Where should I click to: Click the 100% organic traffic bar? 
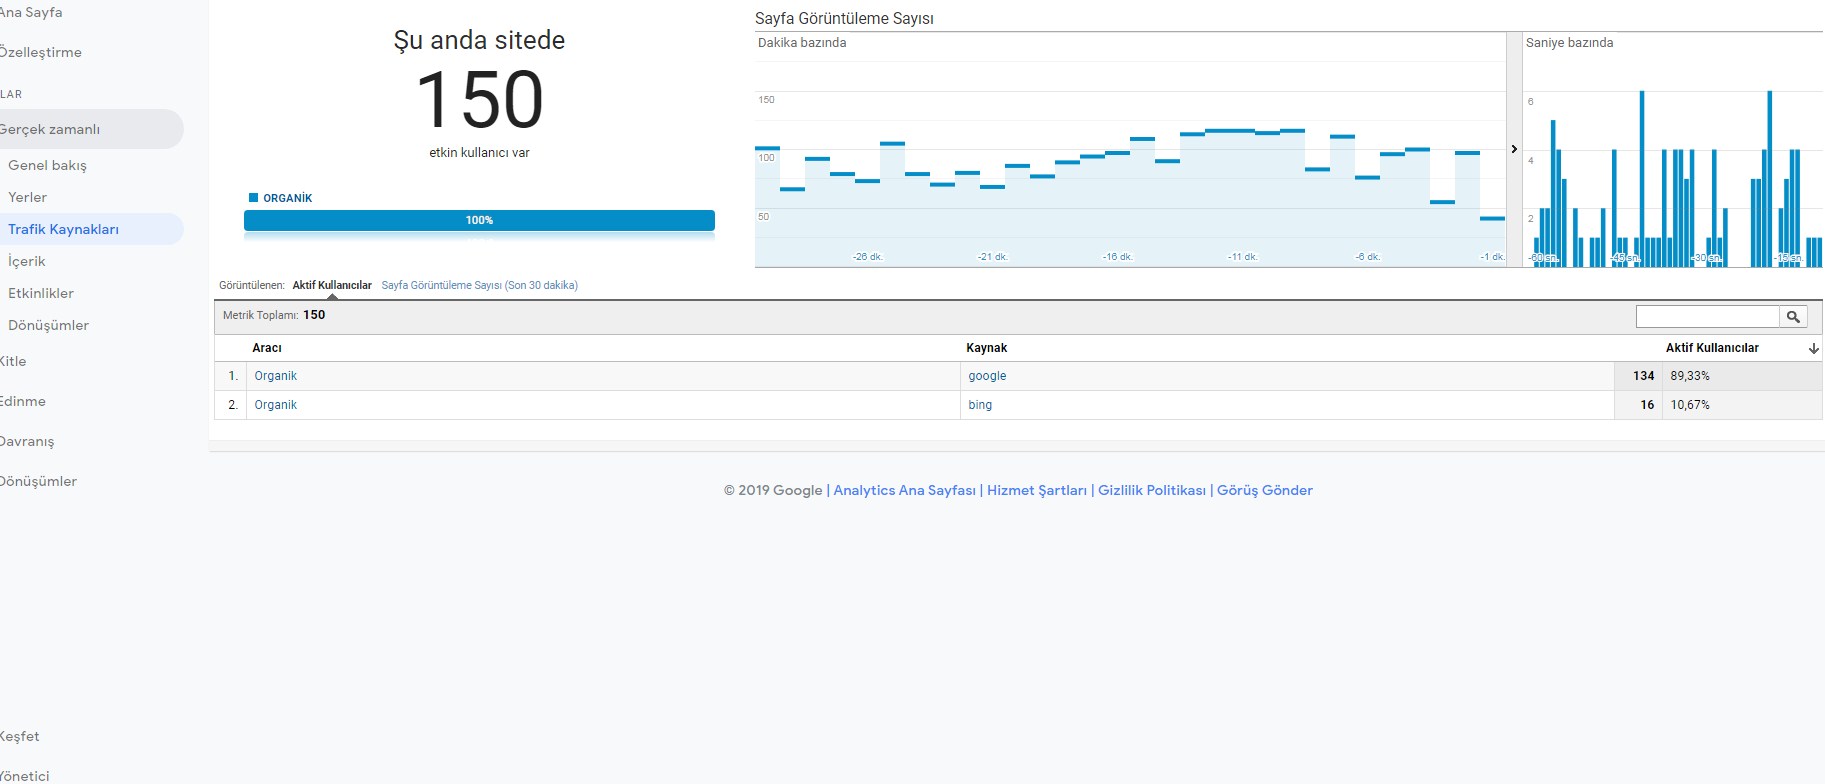click(x=479, y=220)
